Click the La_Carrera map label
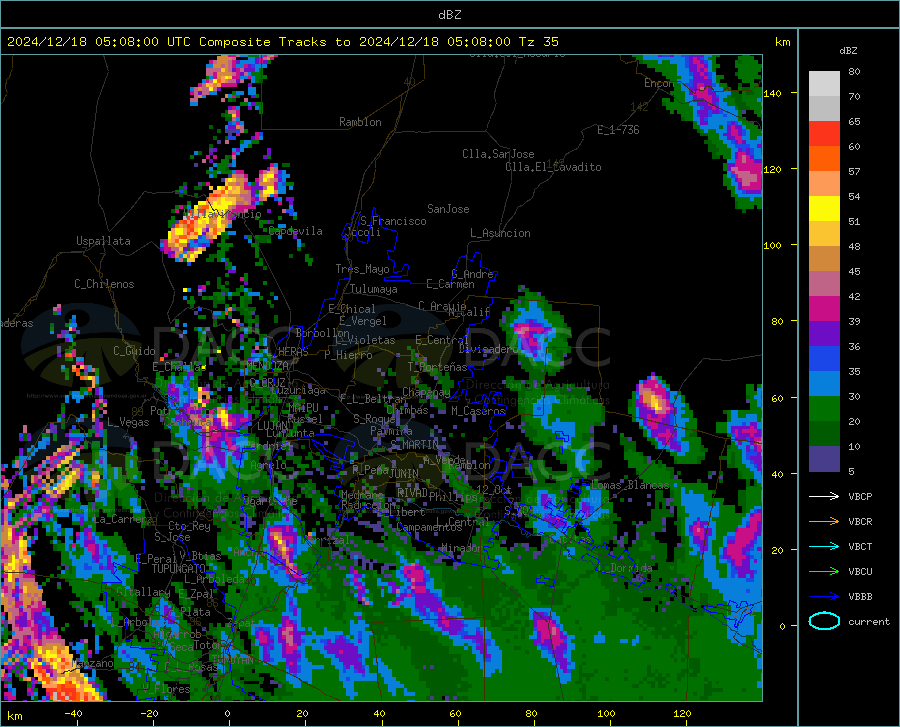 coord(123,519)
